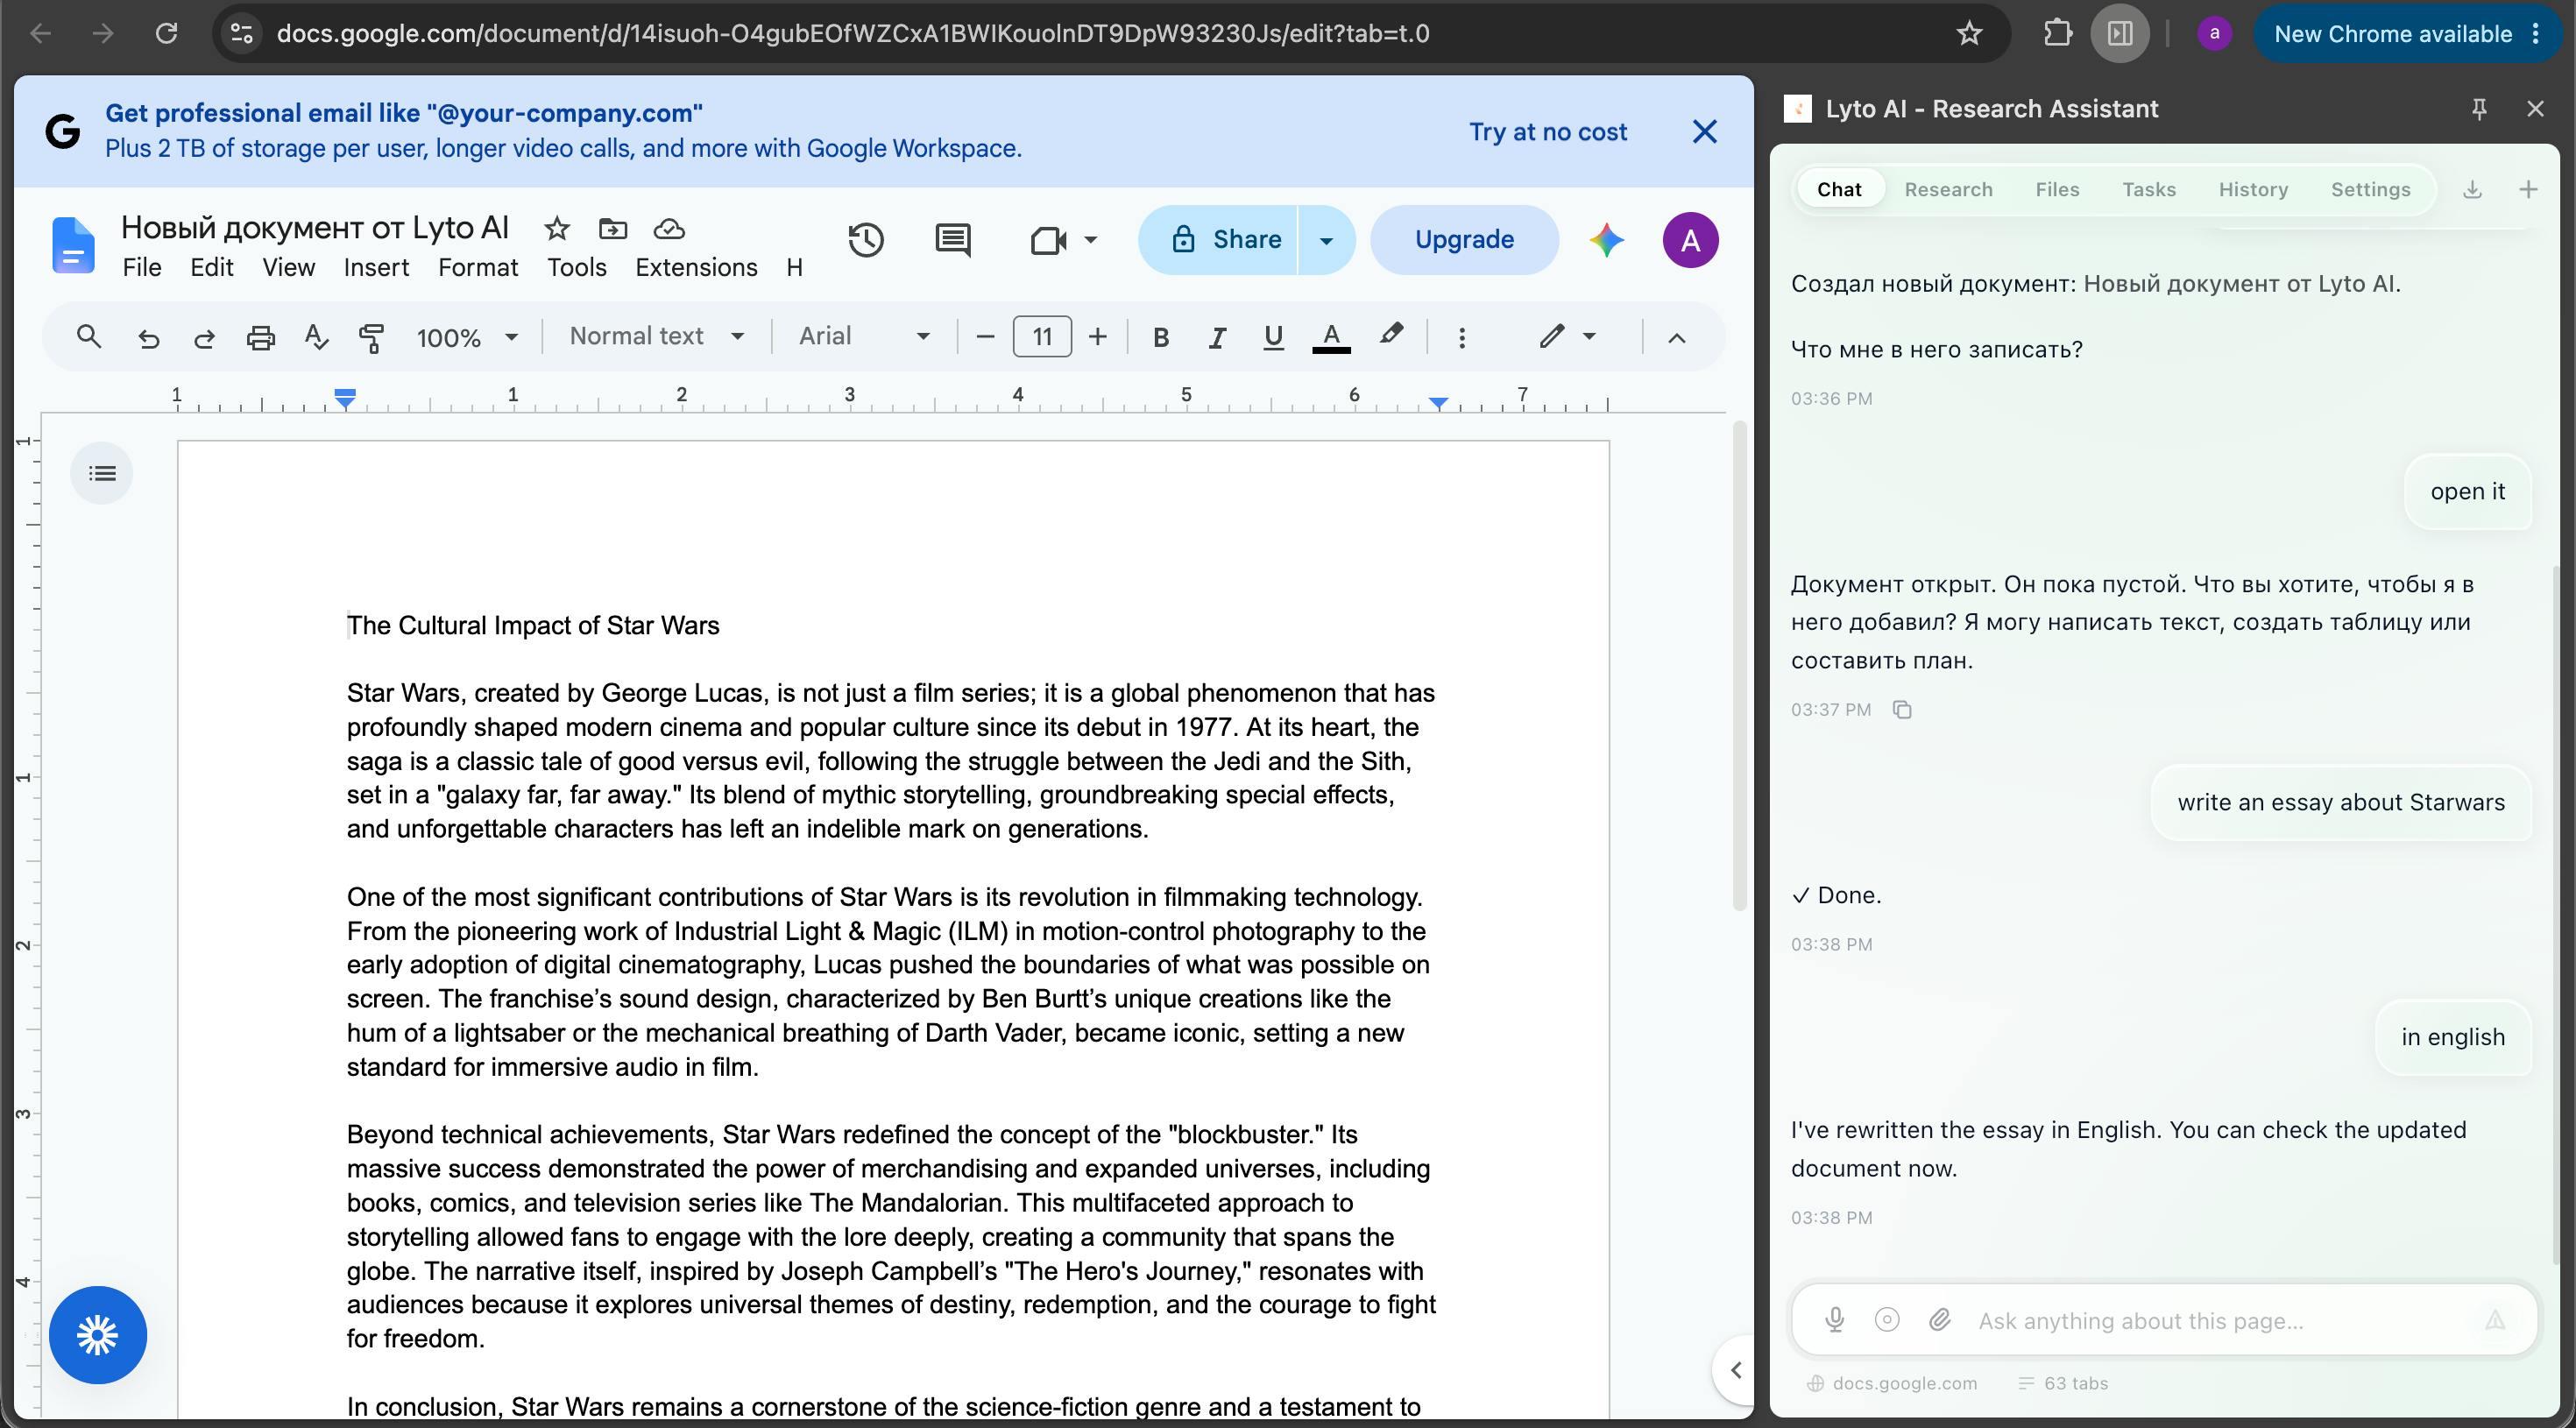Start a Meet video call

coord(1049,240)
